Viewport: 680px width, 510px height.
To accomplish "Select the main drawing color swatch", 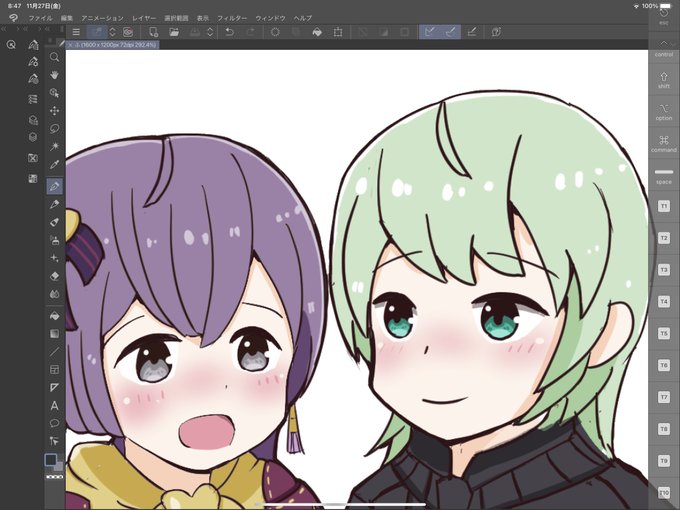I will (x=51, y=460).
